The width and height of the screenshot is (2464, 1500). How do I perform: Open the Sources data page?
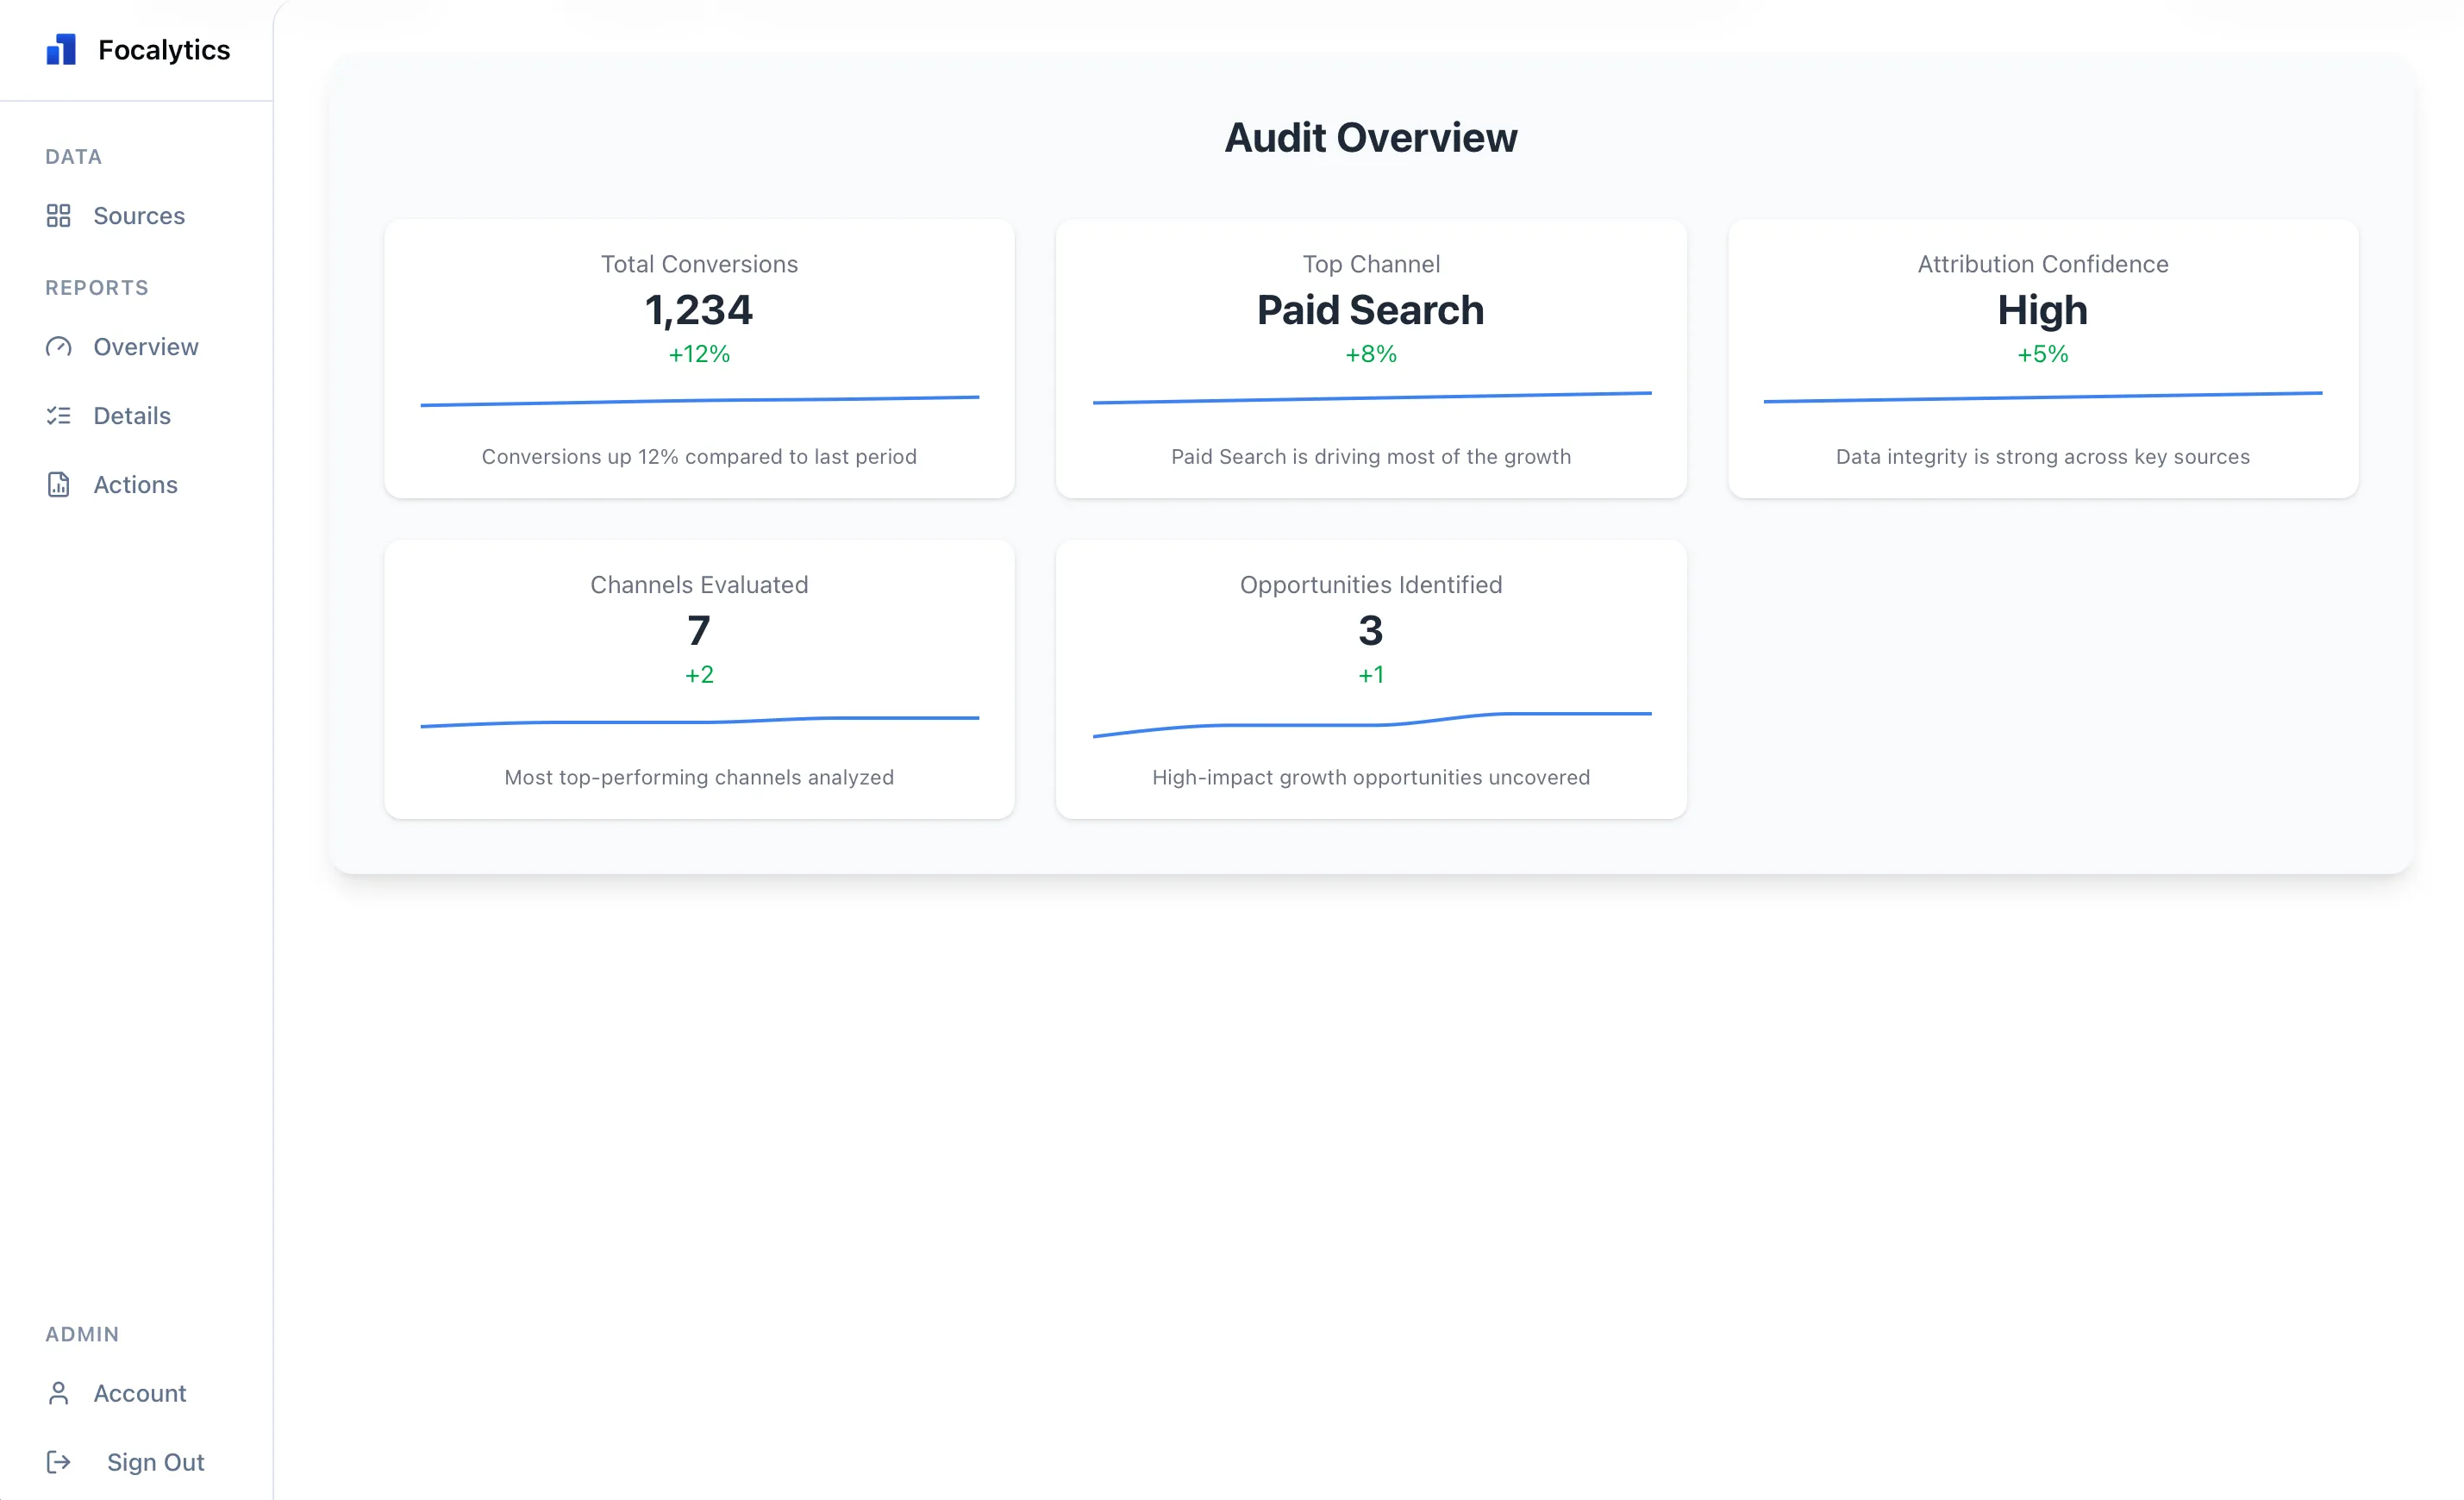point(139,216)
